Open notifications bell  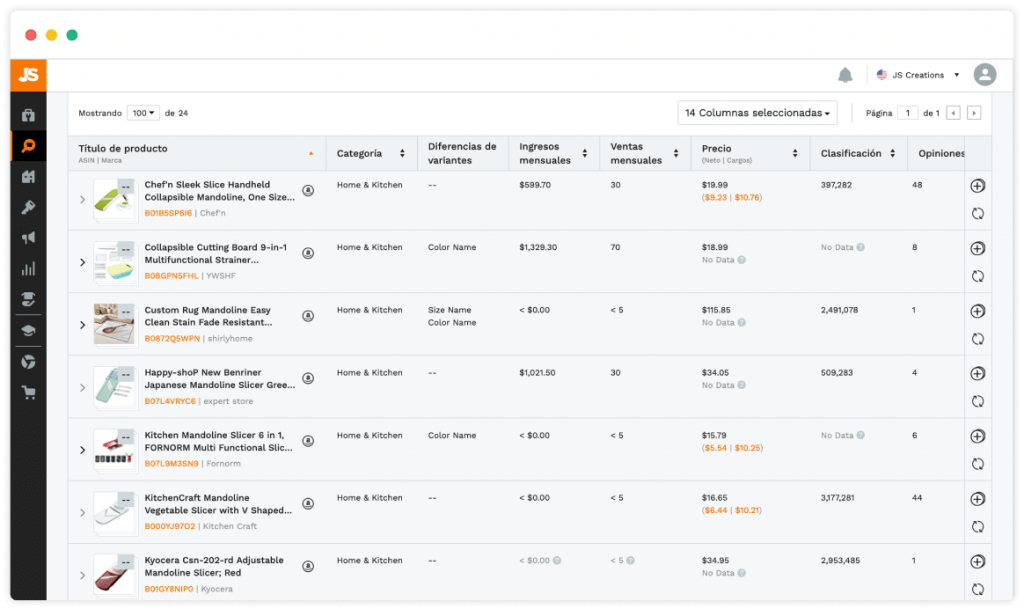pos(845,75)
